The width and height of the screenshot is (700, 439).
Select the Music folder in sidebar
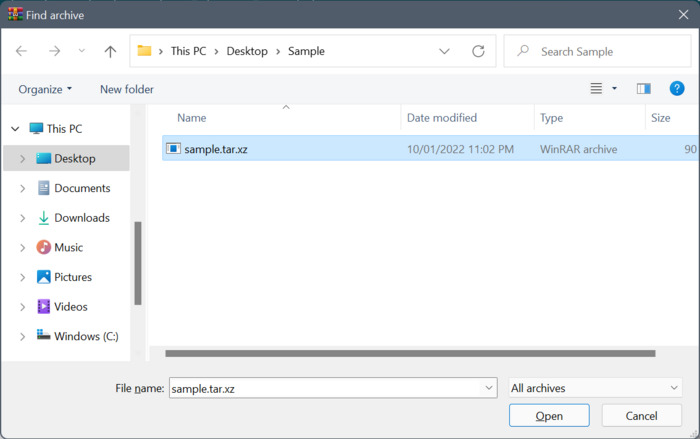tap(68, 247)
